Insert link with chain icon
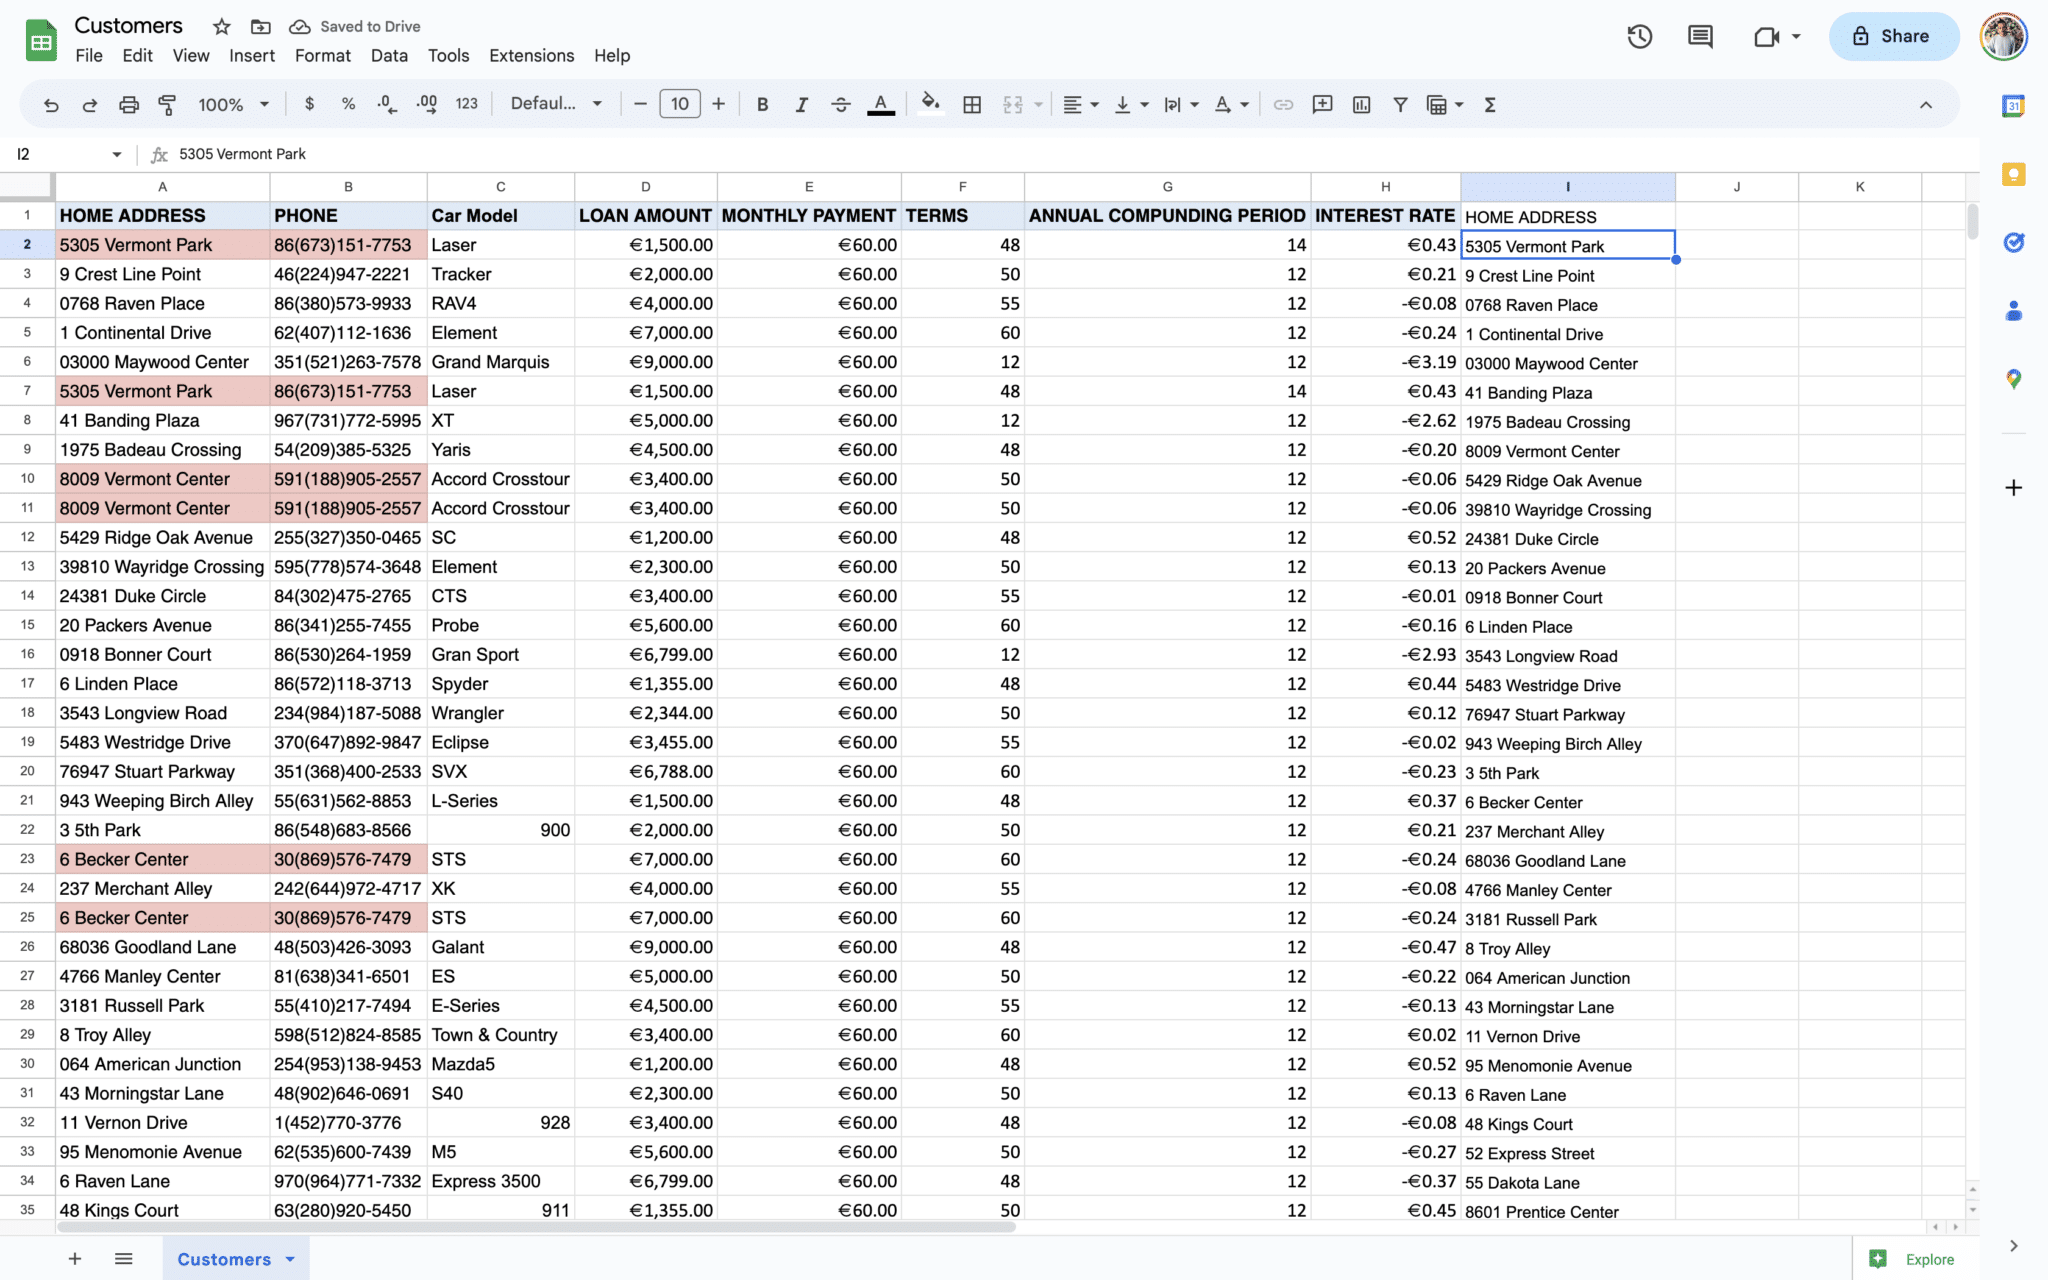This screenshot has height=1280, width=2048. [1283, 104]
